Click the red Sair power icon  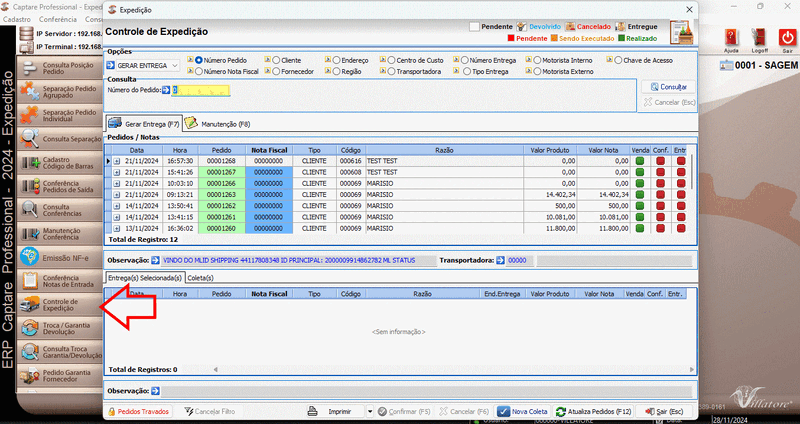(x=787, y=40)
